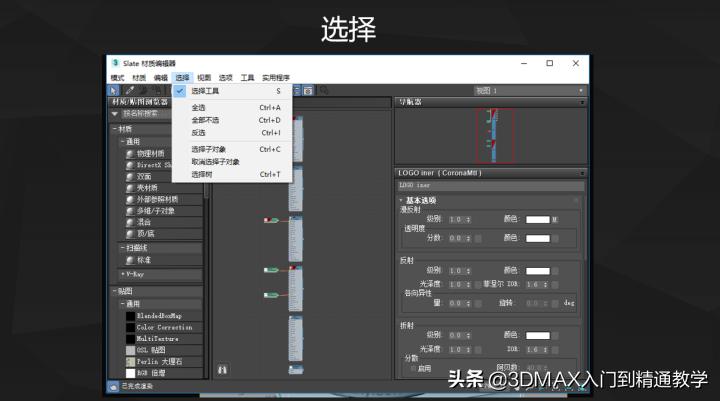This screenshot has height=401, width=720.
Task: Select the 混合 material entry
Action: click(144, 222)
